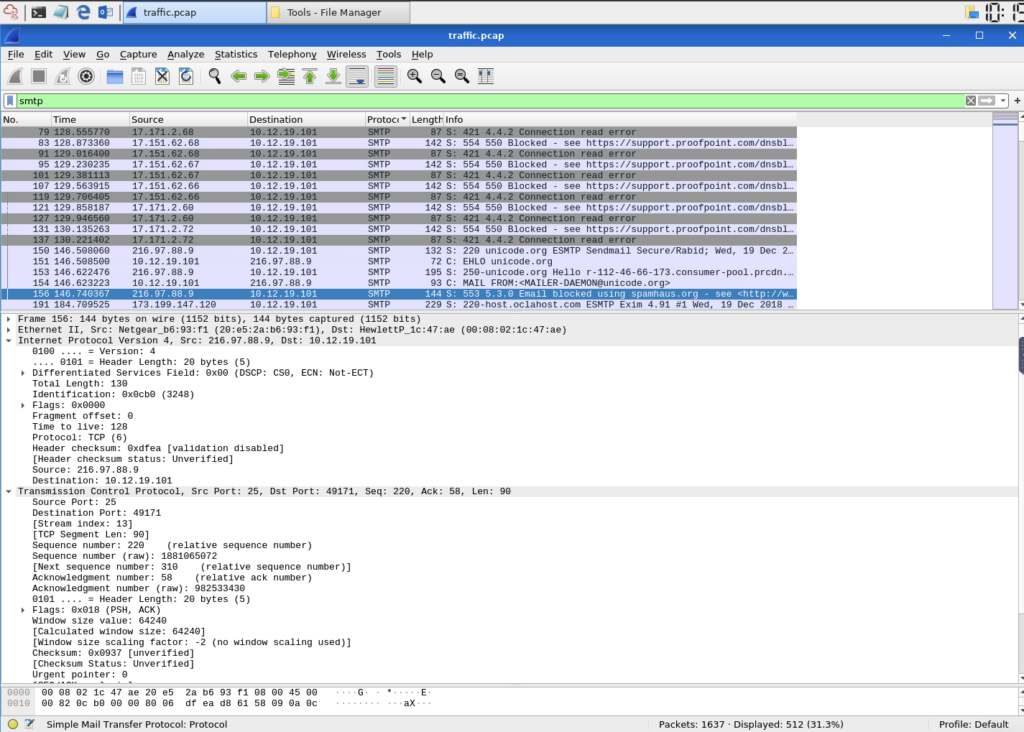1024x732 pixels.
Task: Edit capture file properties status icon
Action: [x=29, y=724]
